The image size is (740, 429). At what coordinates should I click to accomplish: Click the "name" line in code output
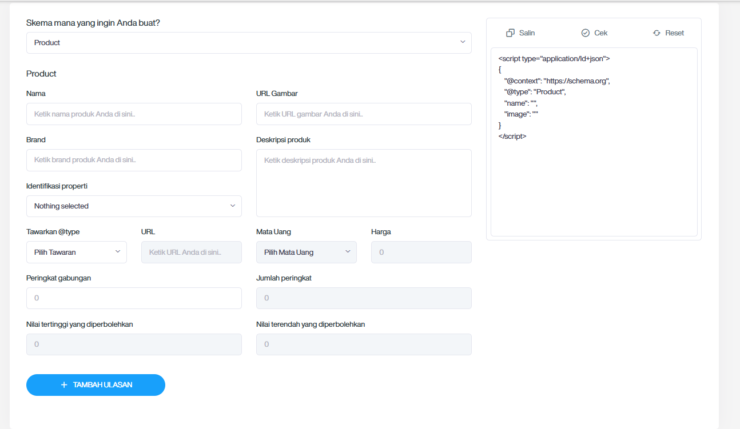521,103
